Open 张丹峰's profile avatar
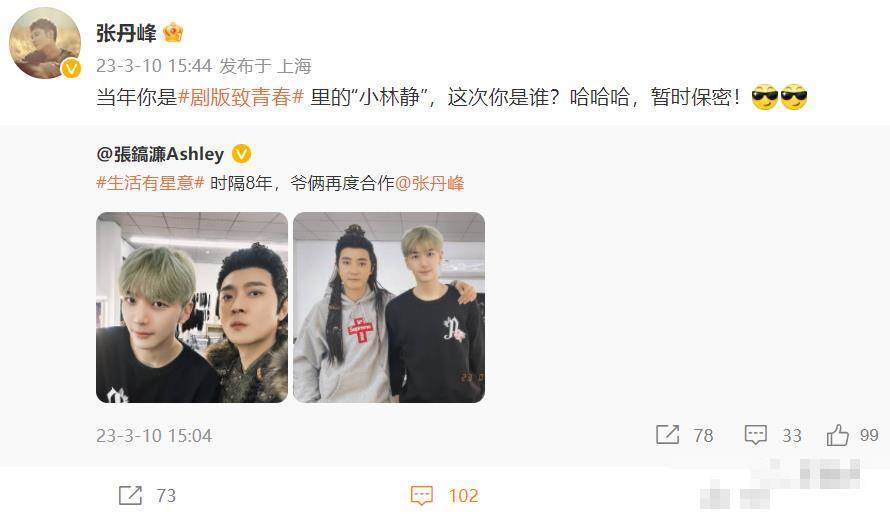This screenshot has height=514, width=890. point(45,43)
